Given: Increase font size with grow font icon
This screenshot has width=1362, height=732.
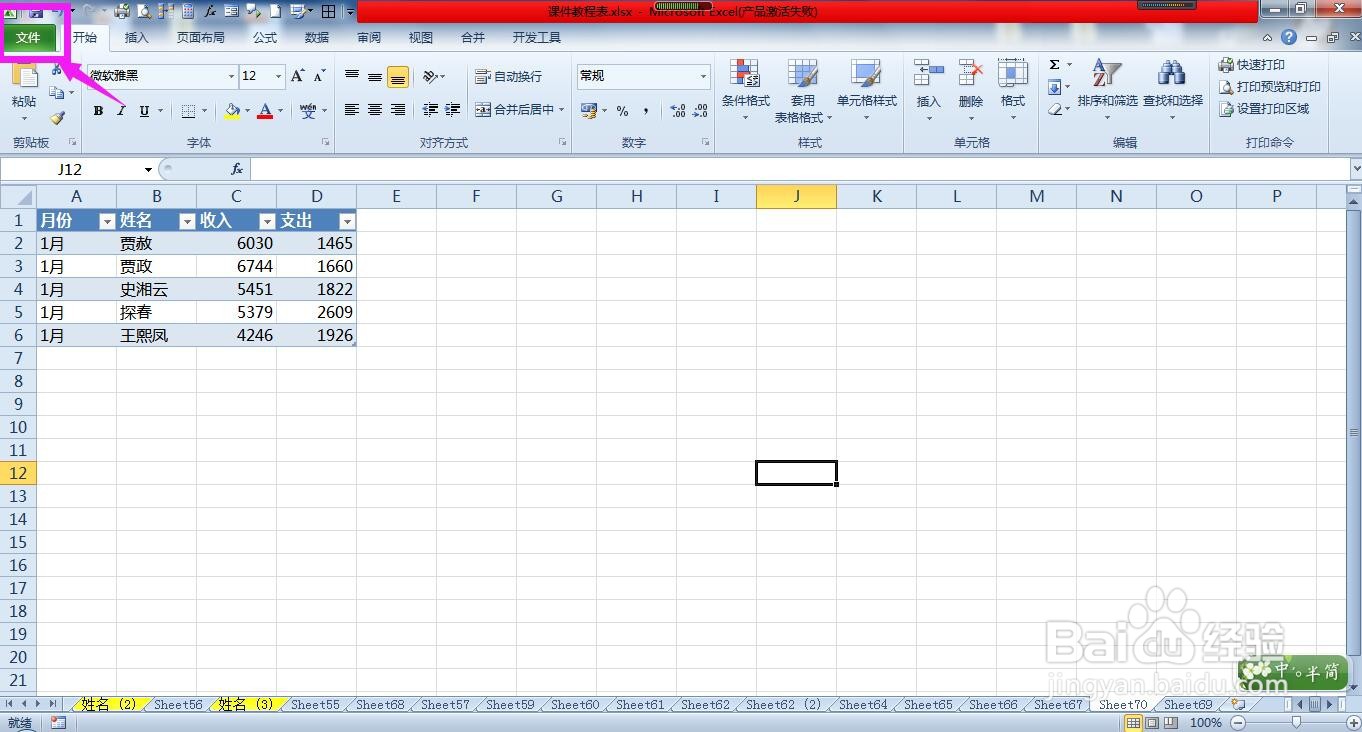Looking at the screenshot, I should point(297,76).
